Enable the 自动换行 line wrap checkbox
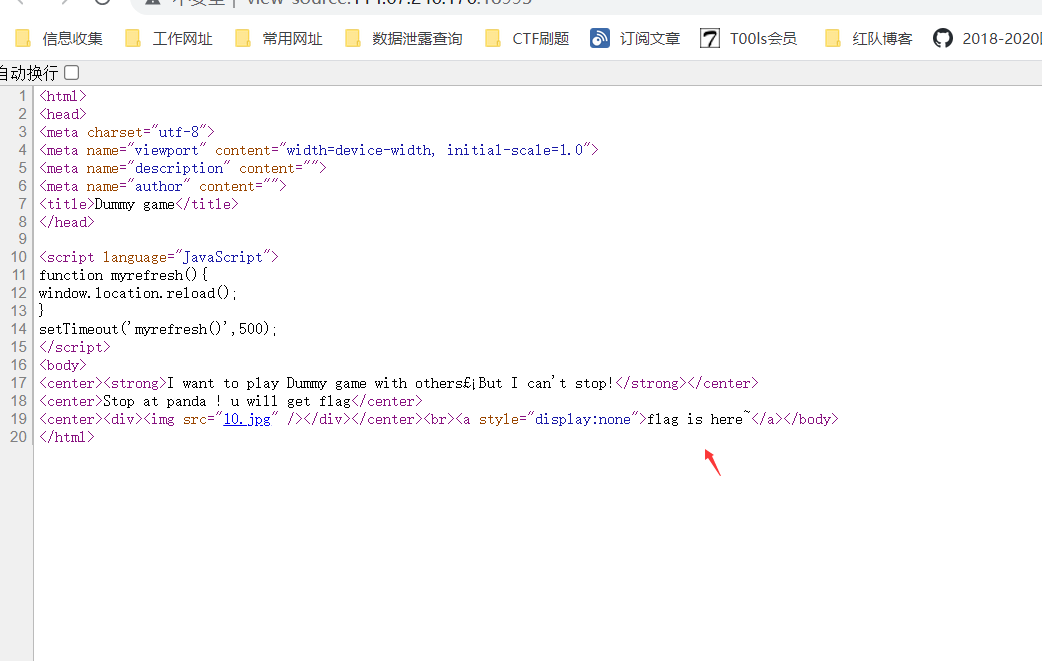This screenshot has height=661, width=1042. [72, 72]
